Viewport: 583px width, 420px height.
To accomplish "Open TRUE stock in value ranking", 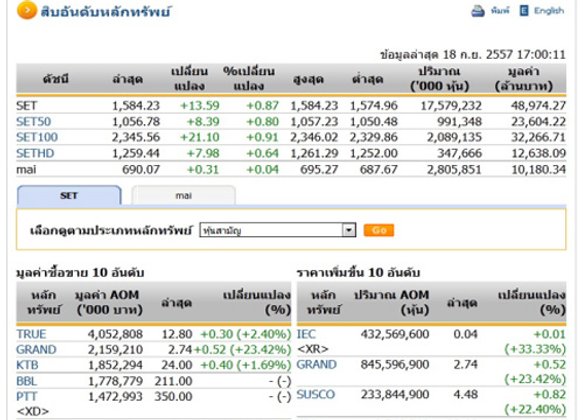I will pyautogui.click(x=31, y=334).
